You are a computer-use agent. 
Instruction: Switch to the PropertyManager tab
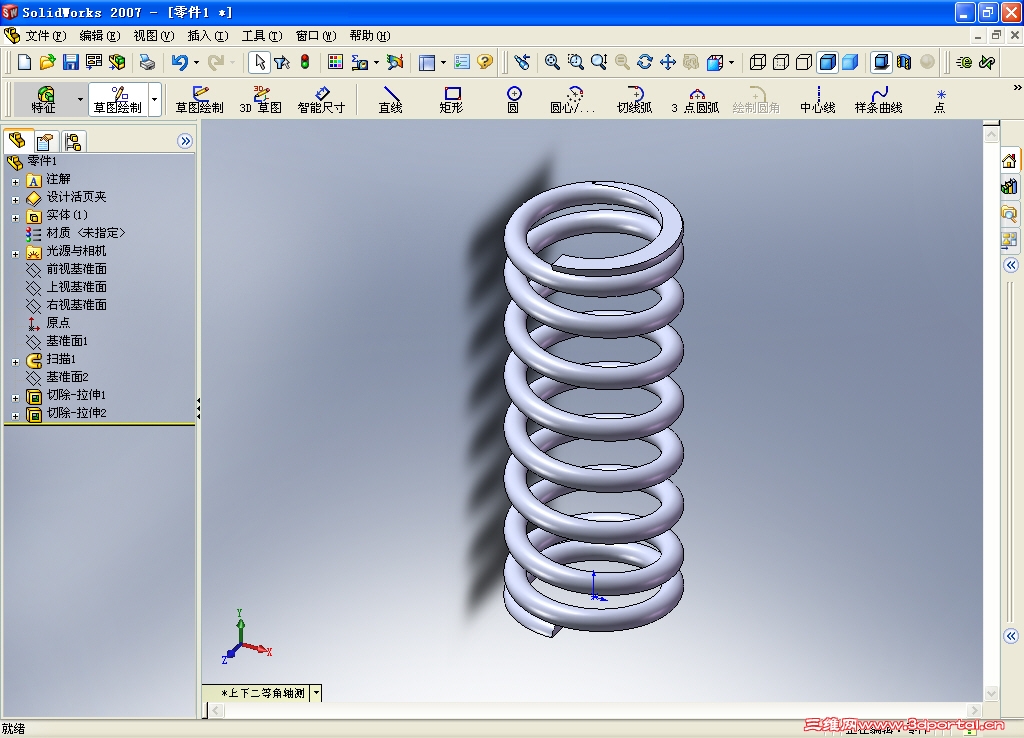coord(45,142)
